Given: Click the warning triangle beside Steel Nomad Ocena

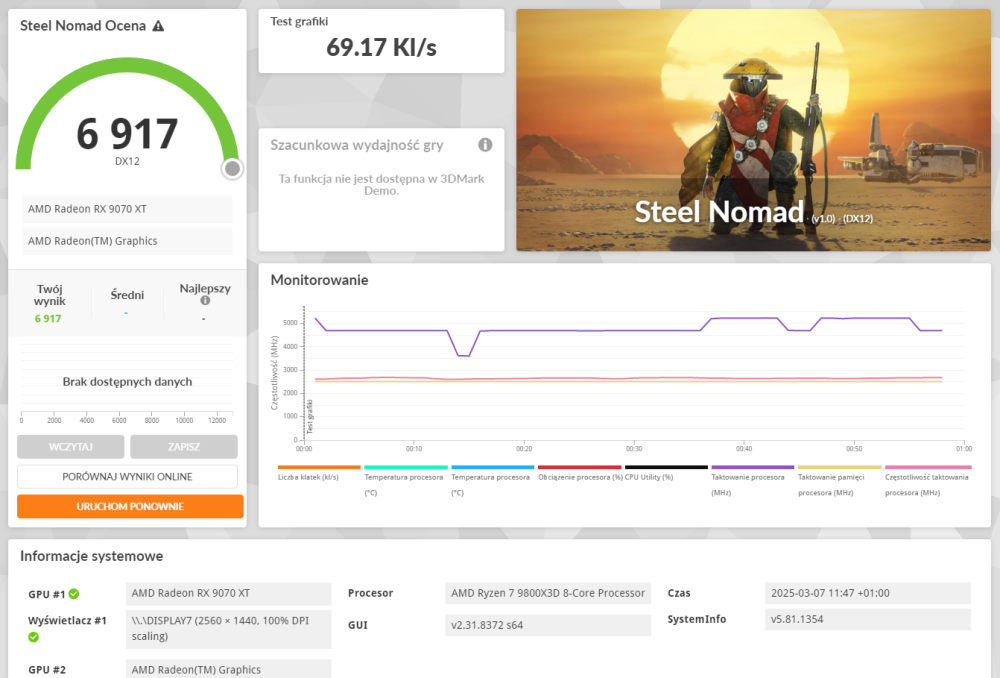Looking at the screenshot, I should (158, 26).
